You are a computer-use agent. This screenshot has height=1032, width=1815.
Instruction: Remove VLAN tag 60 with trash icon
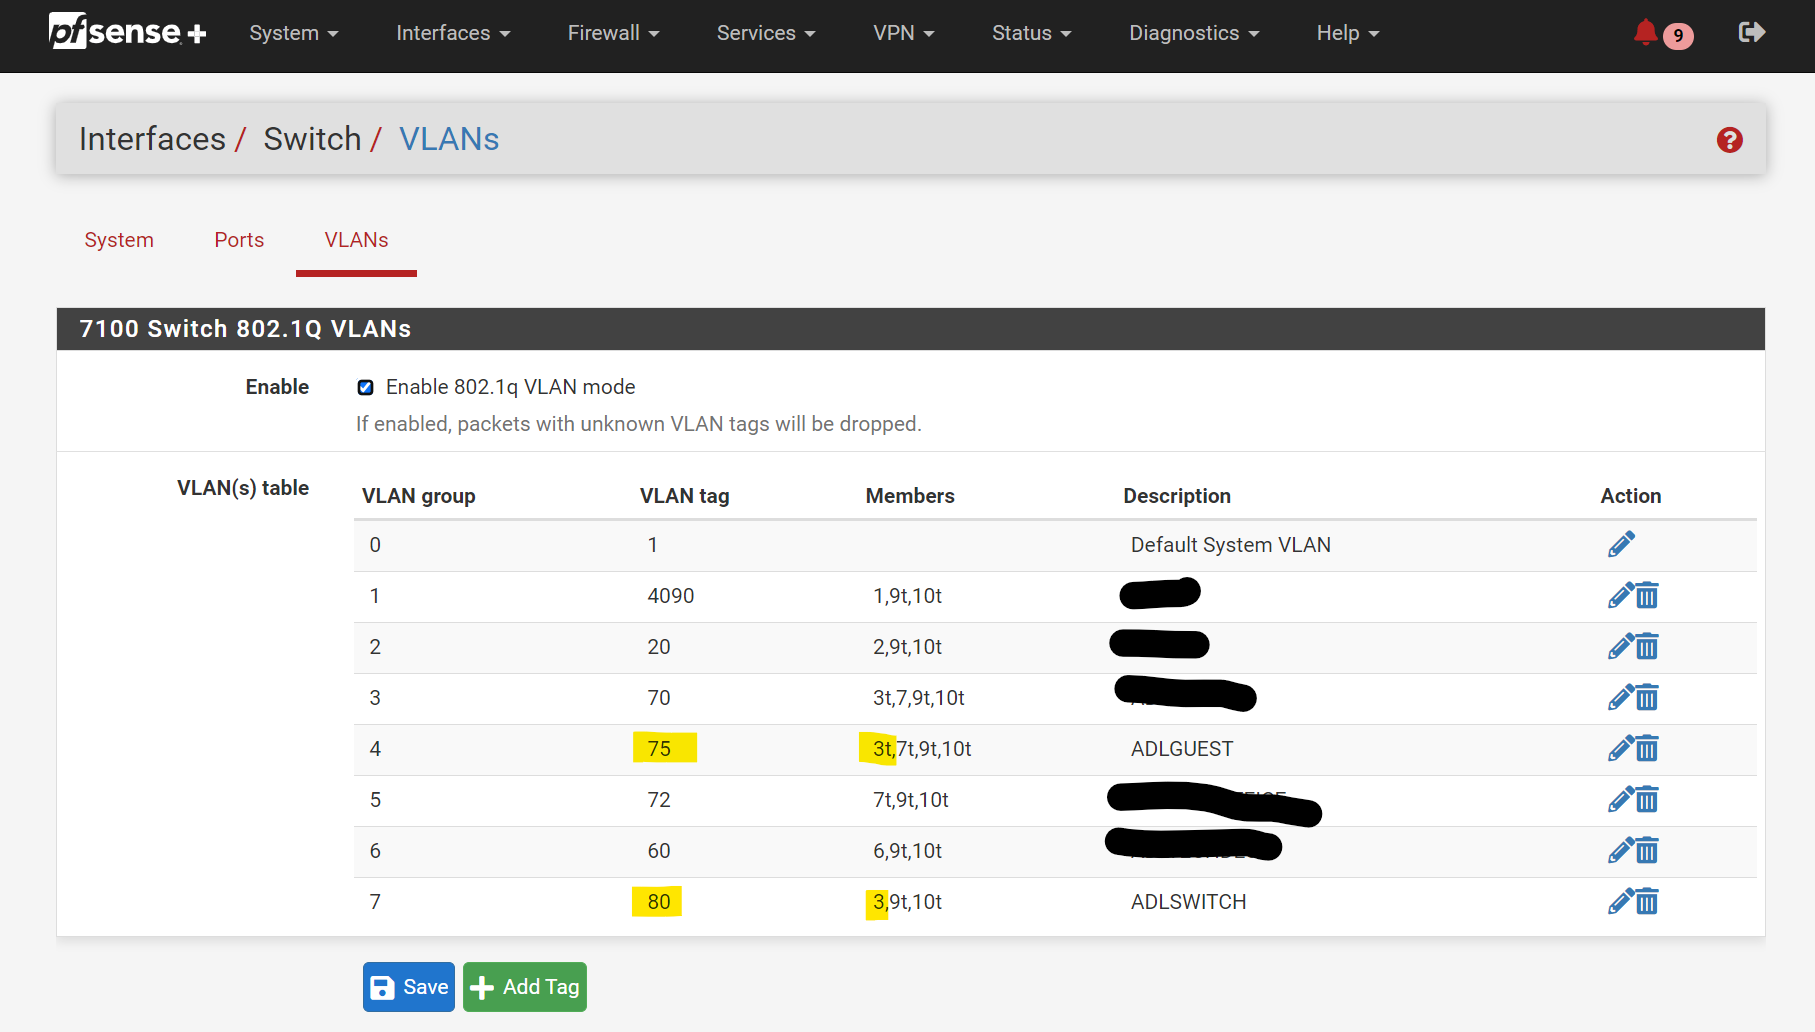[1647, 851]
